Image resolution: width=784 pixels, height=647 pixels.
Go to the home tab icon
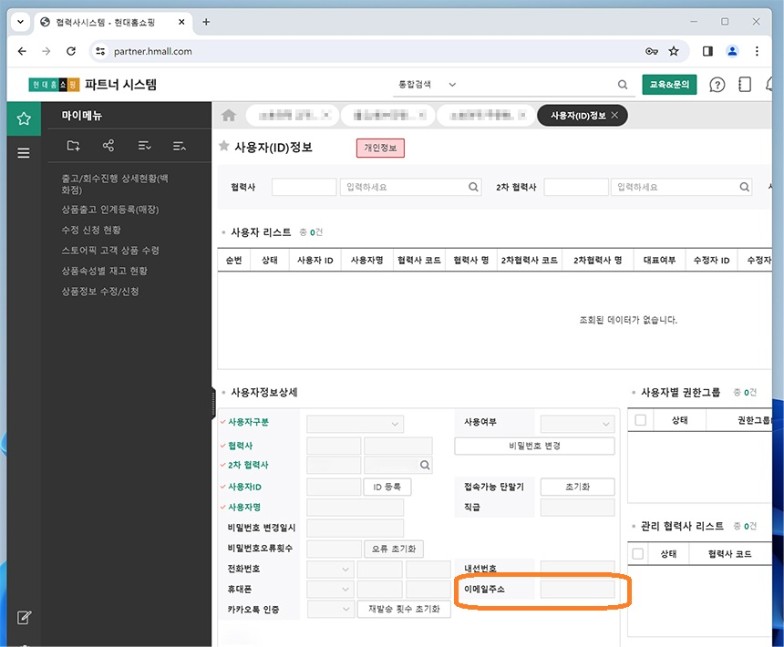click(228, 116)
